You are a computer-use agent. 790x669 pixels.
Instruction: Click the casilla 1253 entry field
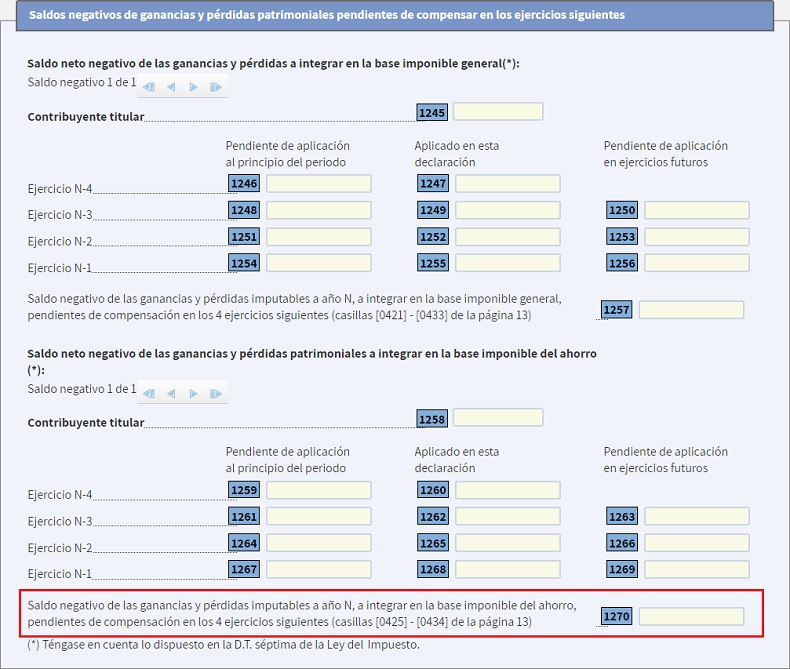[x=697, y=237]
